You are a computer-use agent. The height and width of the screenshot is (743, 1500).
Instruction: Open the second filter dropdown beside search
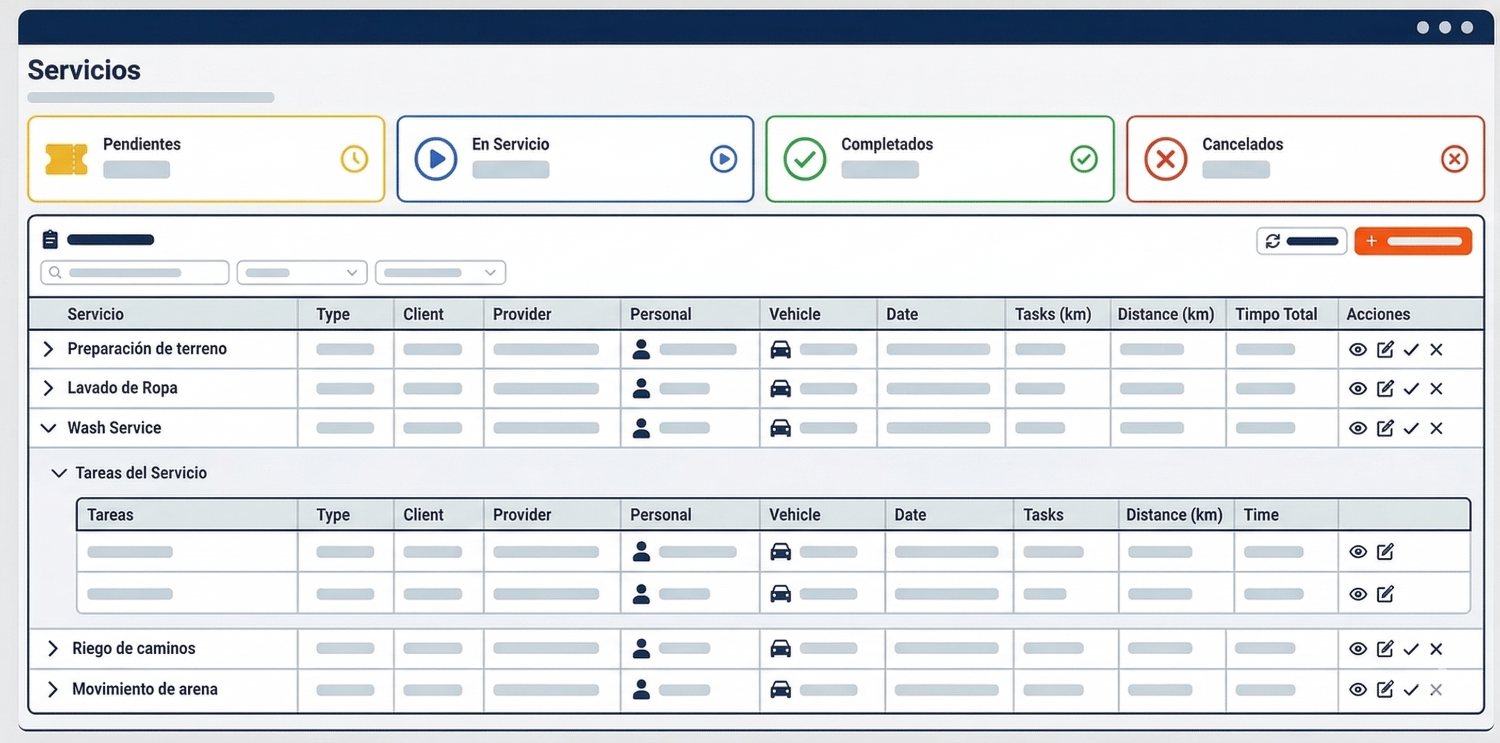[x=440, y=273]
